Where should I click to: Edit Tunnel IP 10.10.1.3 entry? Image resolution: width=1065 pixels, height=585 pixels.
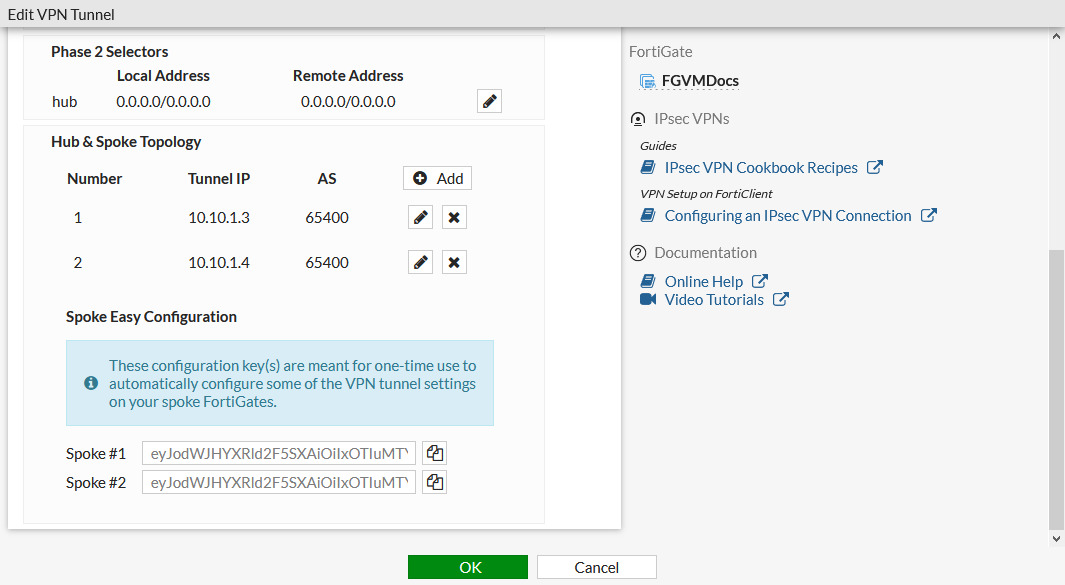pos(420,217)
